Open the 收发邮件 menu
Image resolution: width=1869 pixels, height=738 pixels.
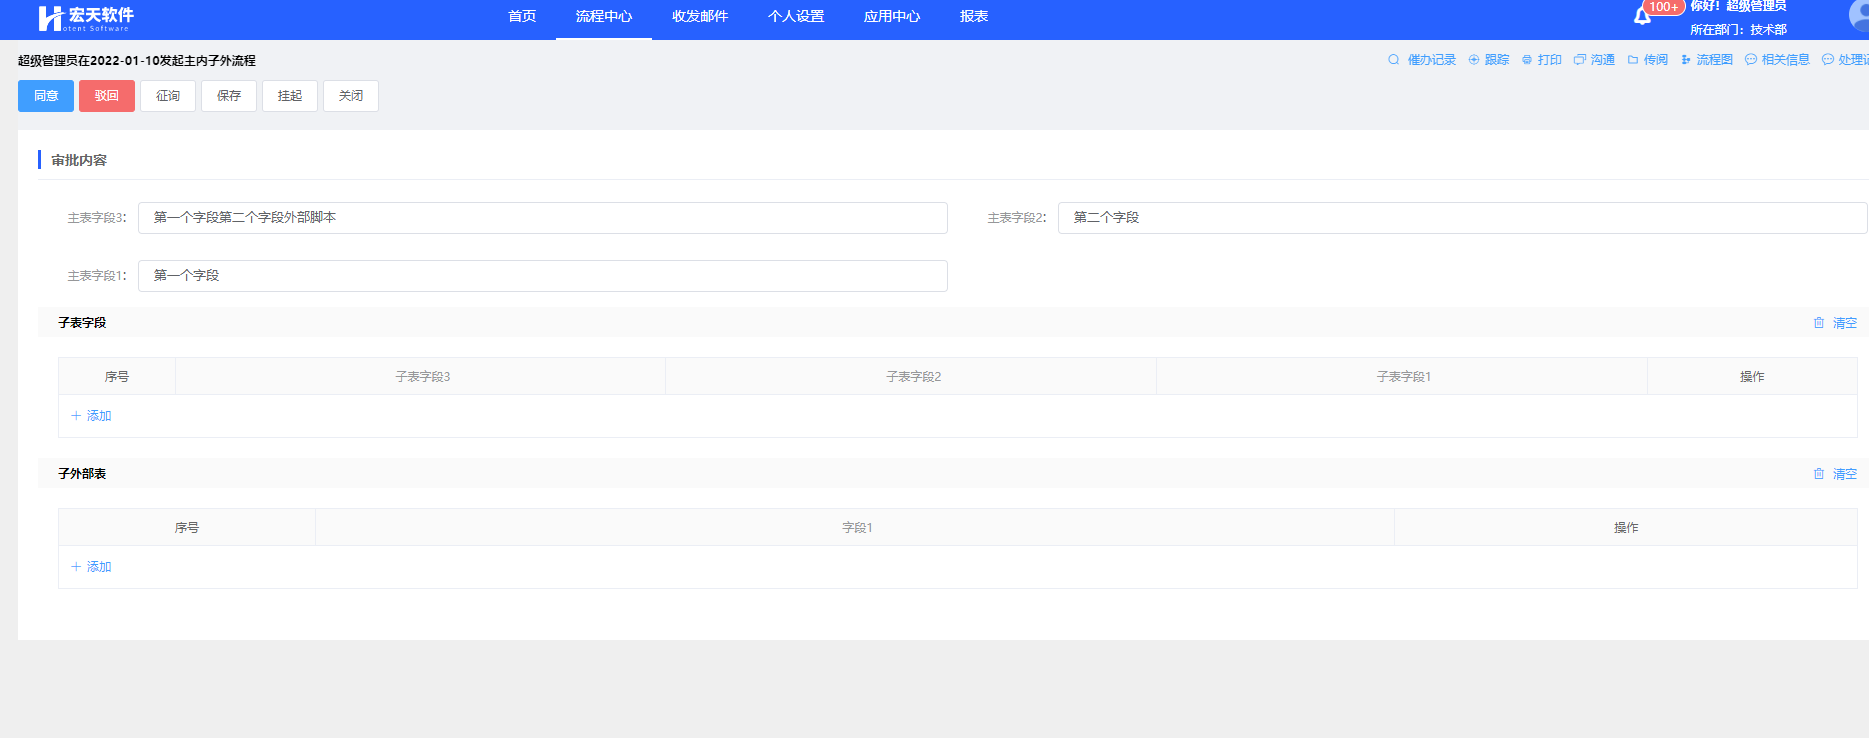tap(700, 17)
